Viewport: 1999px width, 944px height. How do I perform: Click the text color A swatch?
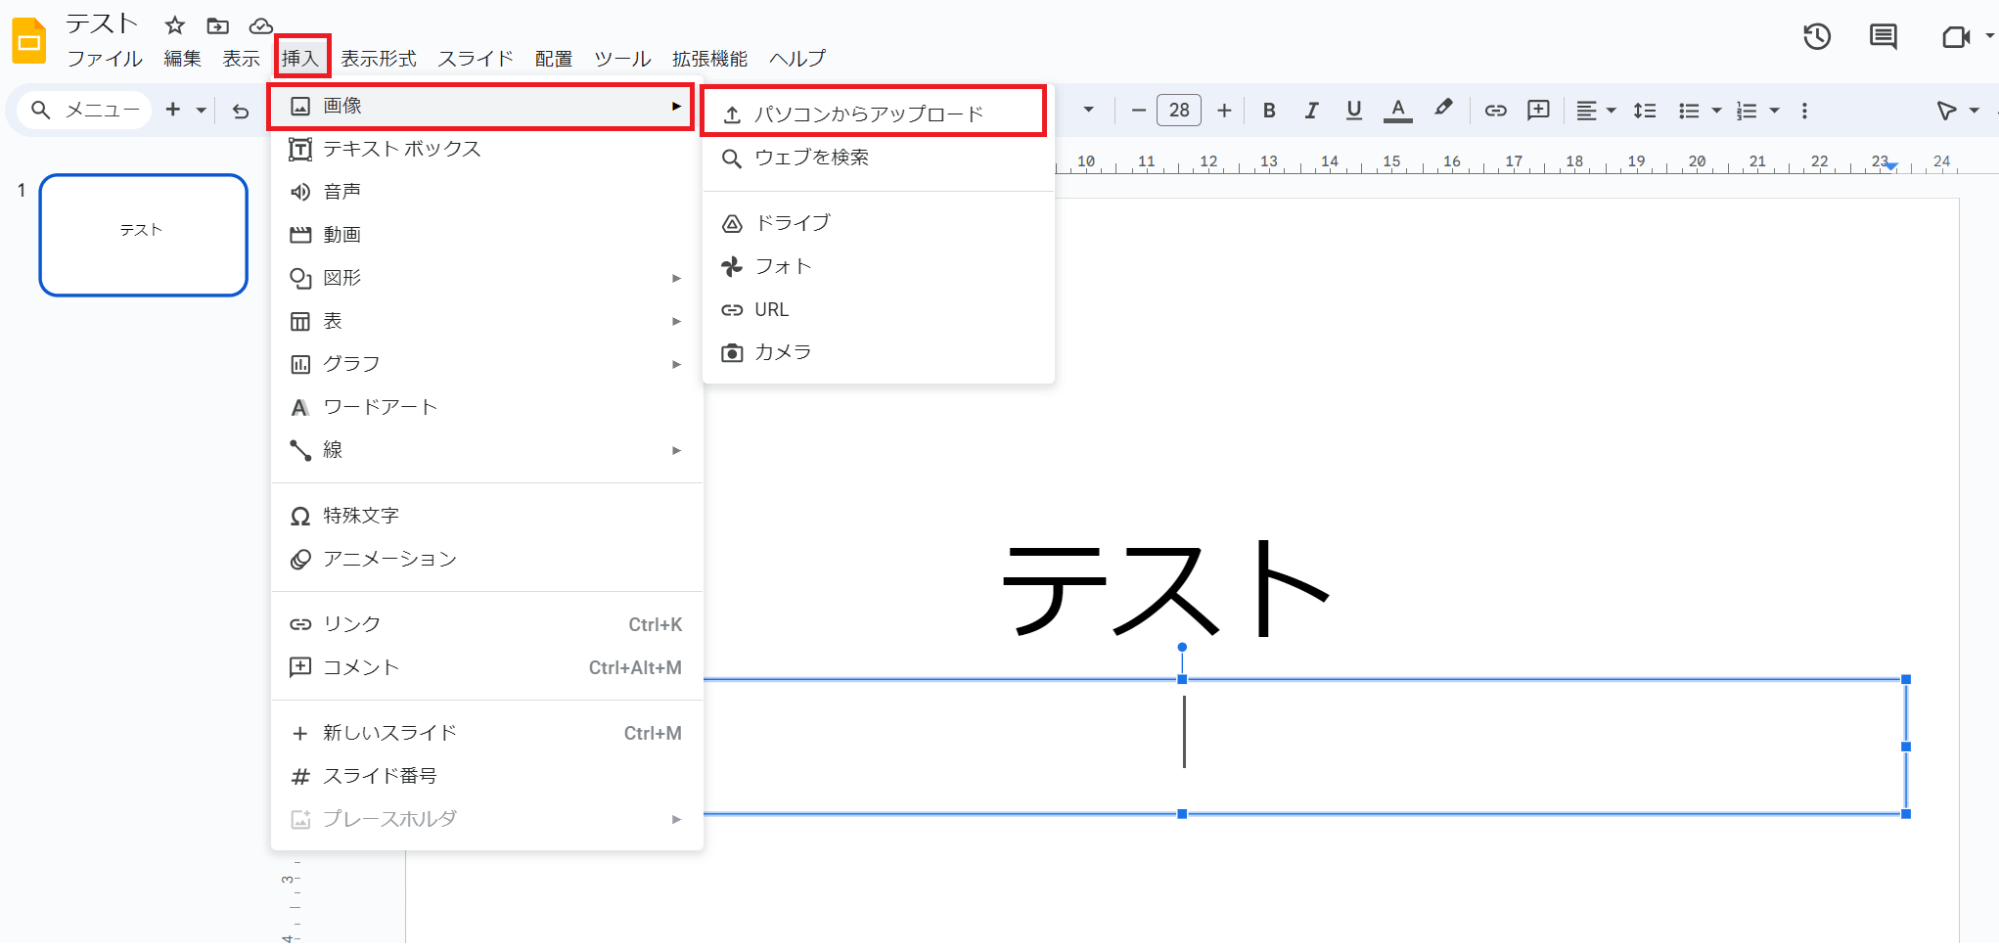coord(1398,110)
